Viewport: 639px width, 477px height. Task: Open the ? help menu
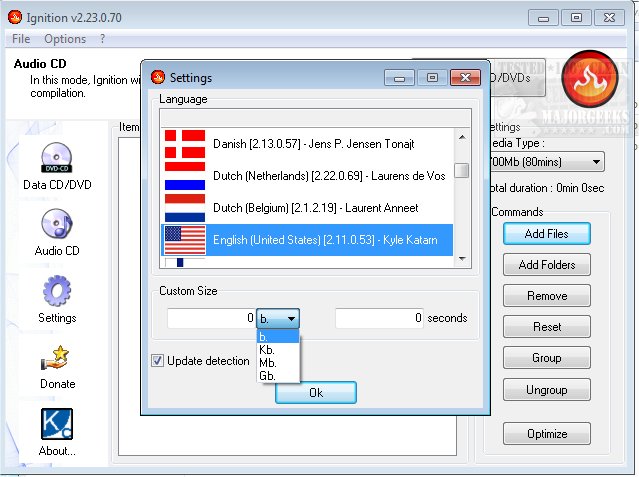(102, 39)
